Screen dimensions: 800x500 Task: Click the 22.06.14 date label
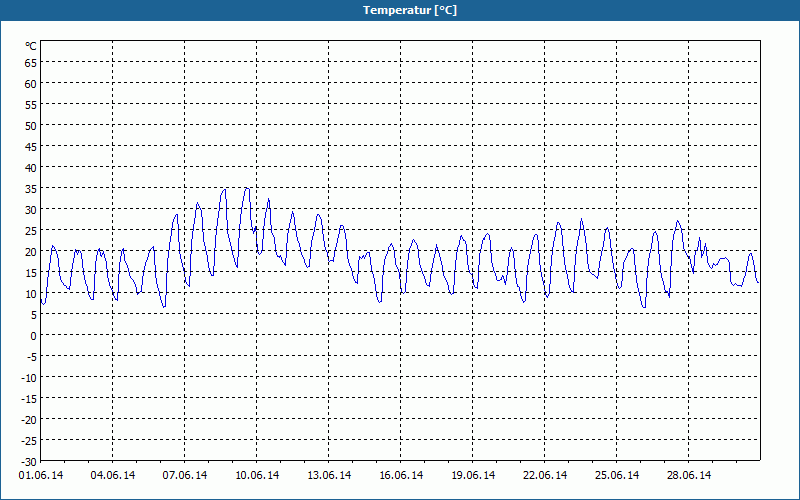(545, 476)
